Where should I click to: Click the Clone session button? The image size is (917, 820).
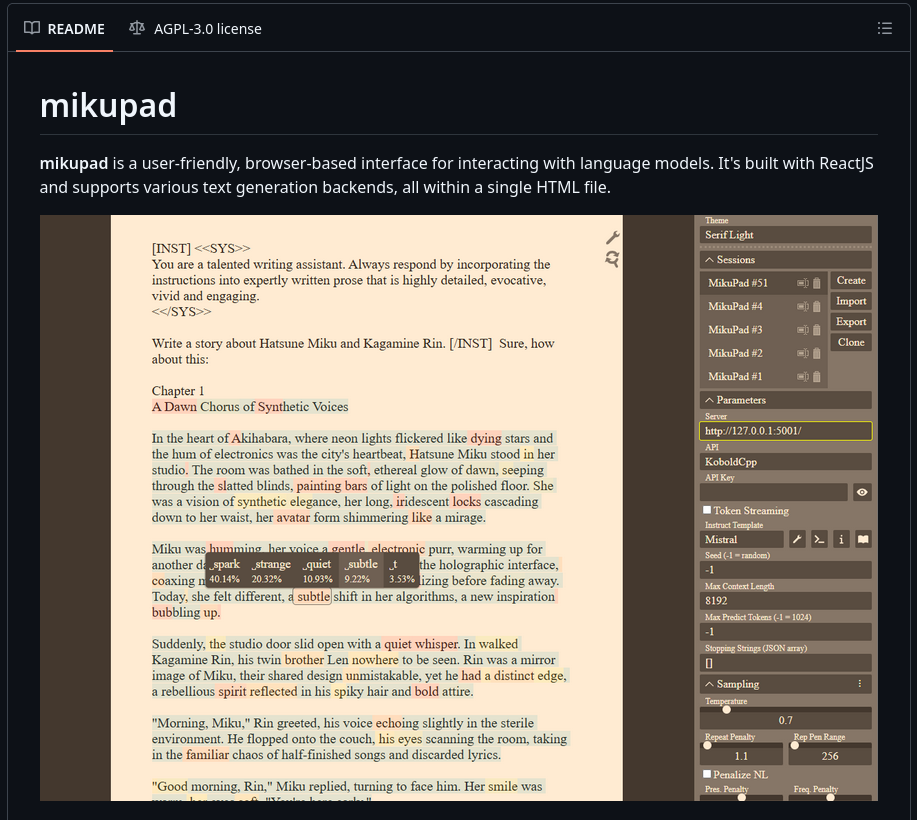pos(851,342)
